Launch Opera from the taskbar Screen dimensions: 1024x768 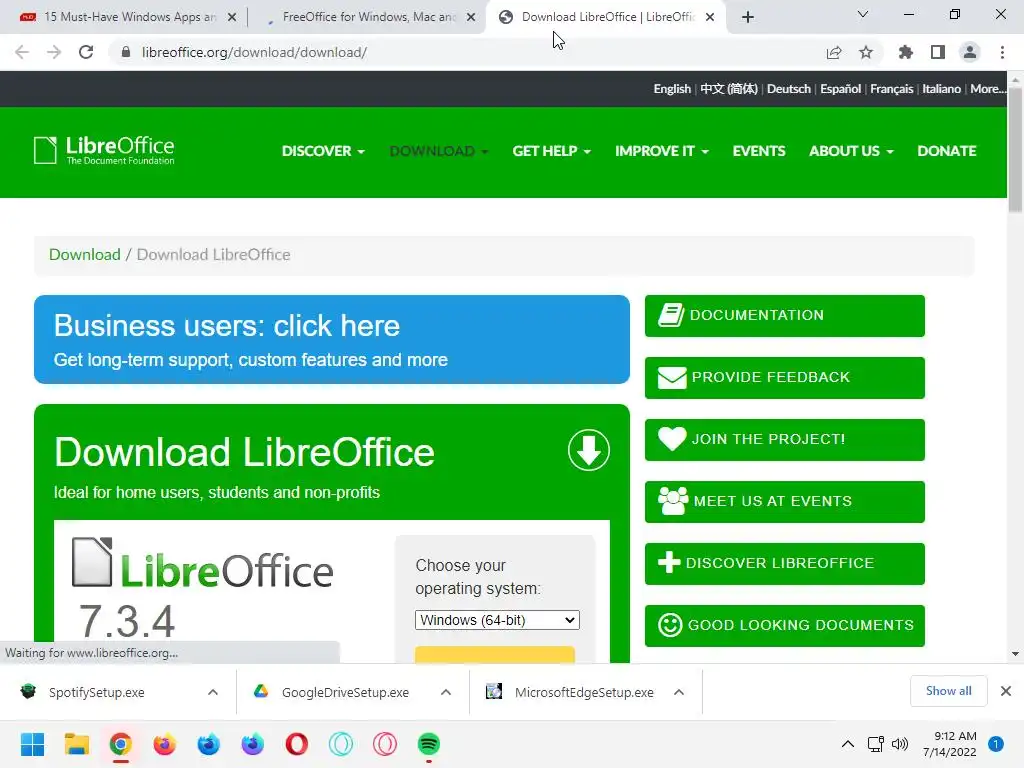point(296,744)
